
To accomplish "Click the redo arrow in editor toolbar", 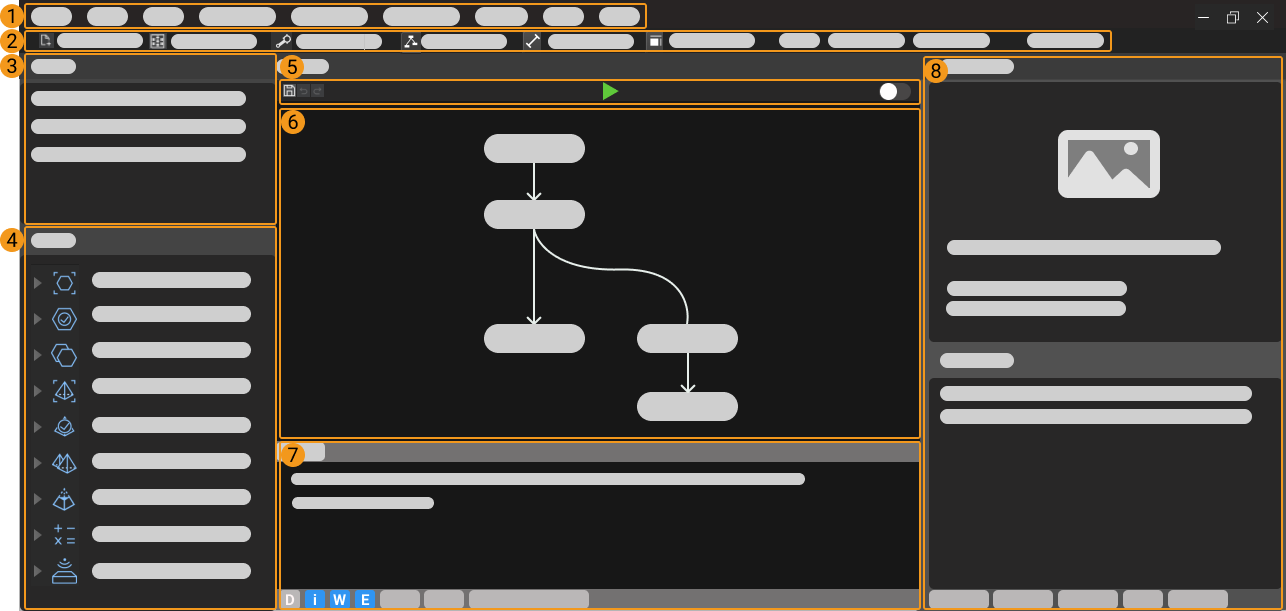I will coord(318,91).
